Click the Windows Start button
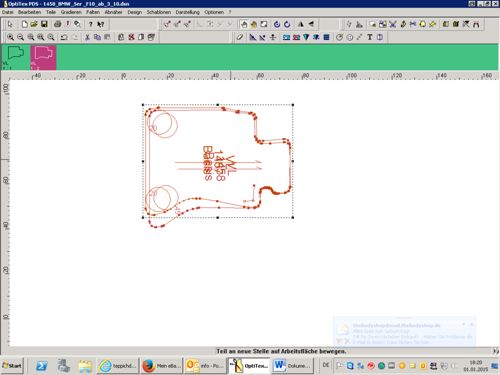The height and width of the screenshot is (375, 500). click(12, 366)
